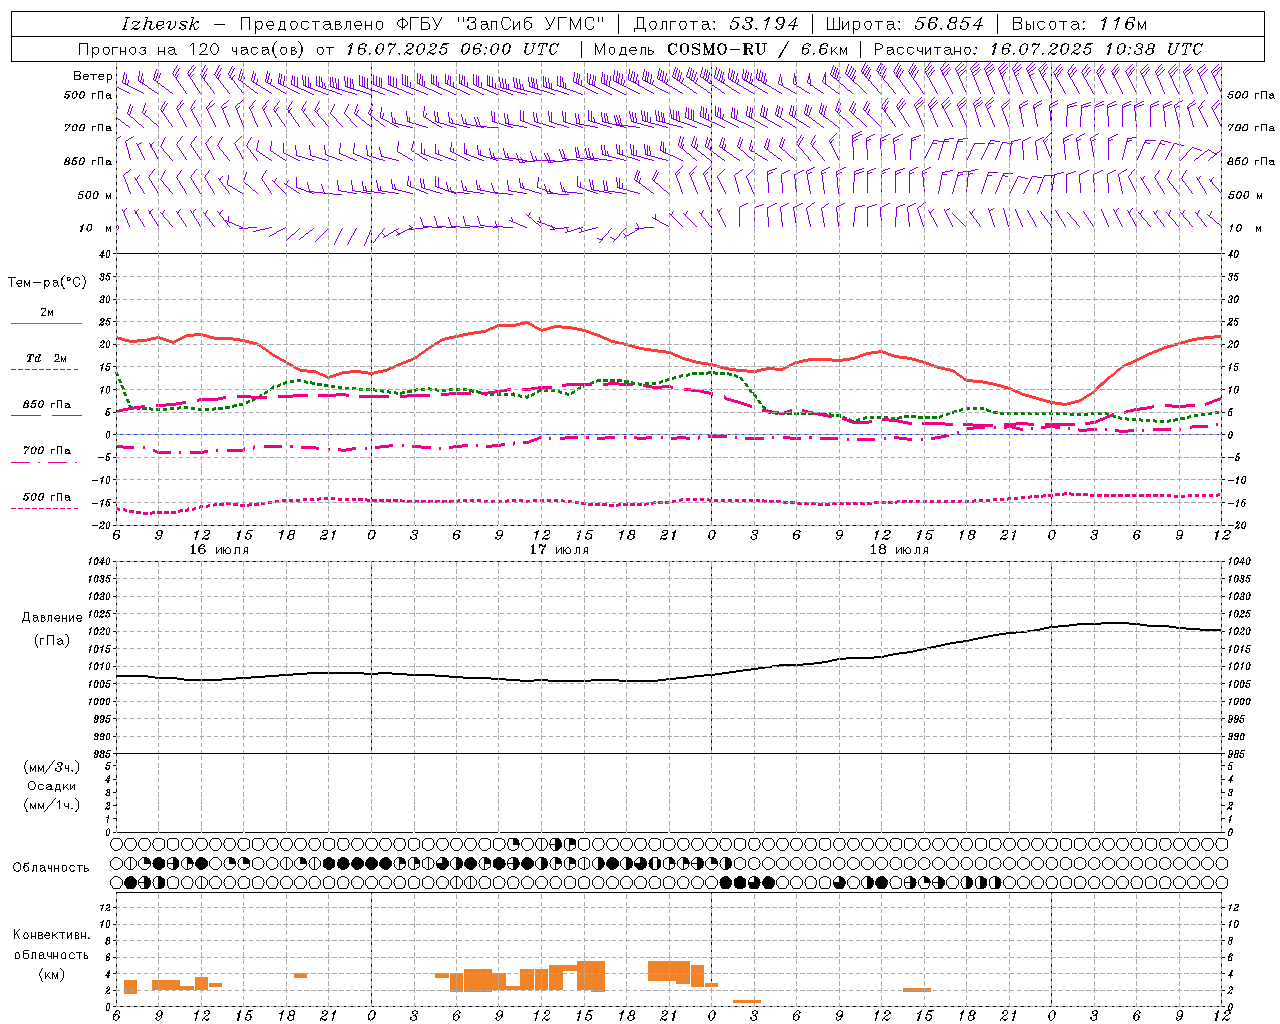Click the small orange convective bar near 15h on 18 июля
Viewport: 1280px width, 1024px height.
pos(917,990)
